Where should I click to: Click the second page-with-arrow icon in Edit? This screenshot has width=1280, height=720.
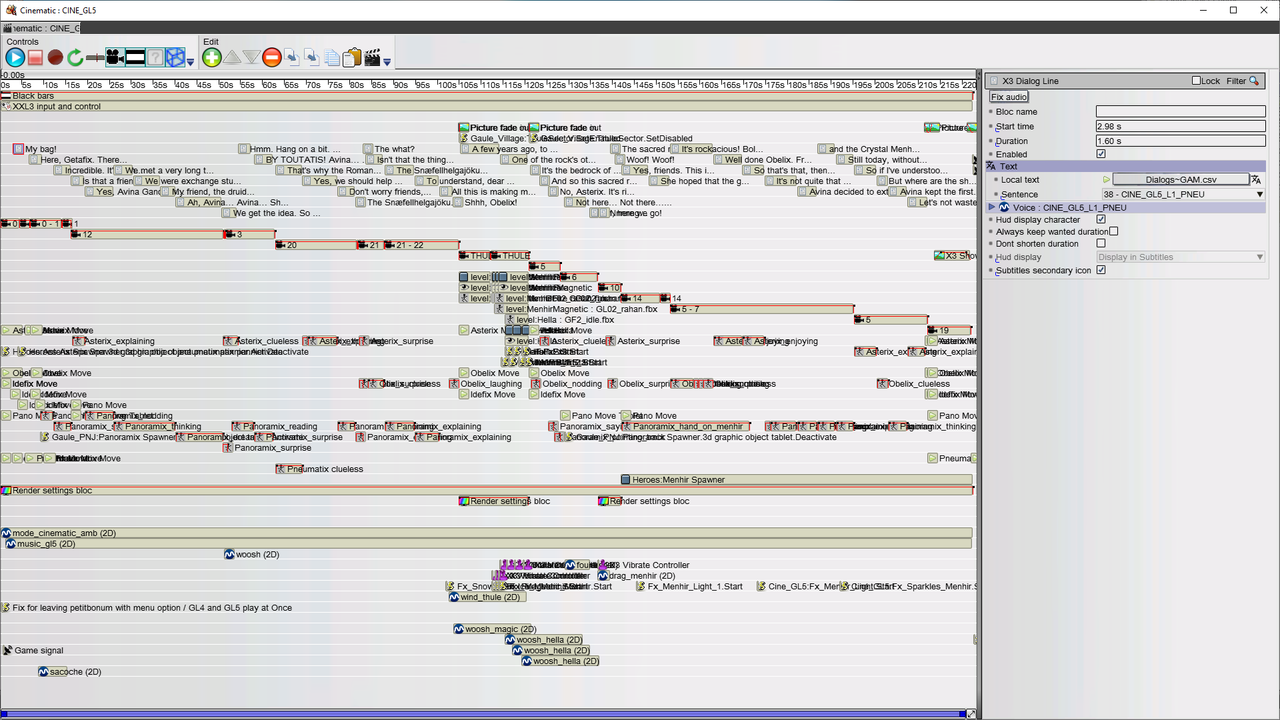(312, 58)
